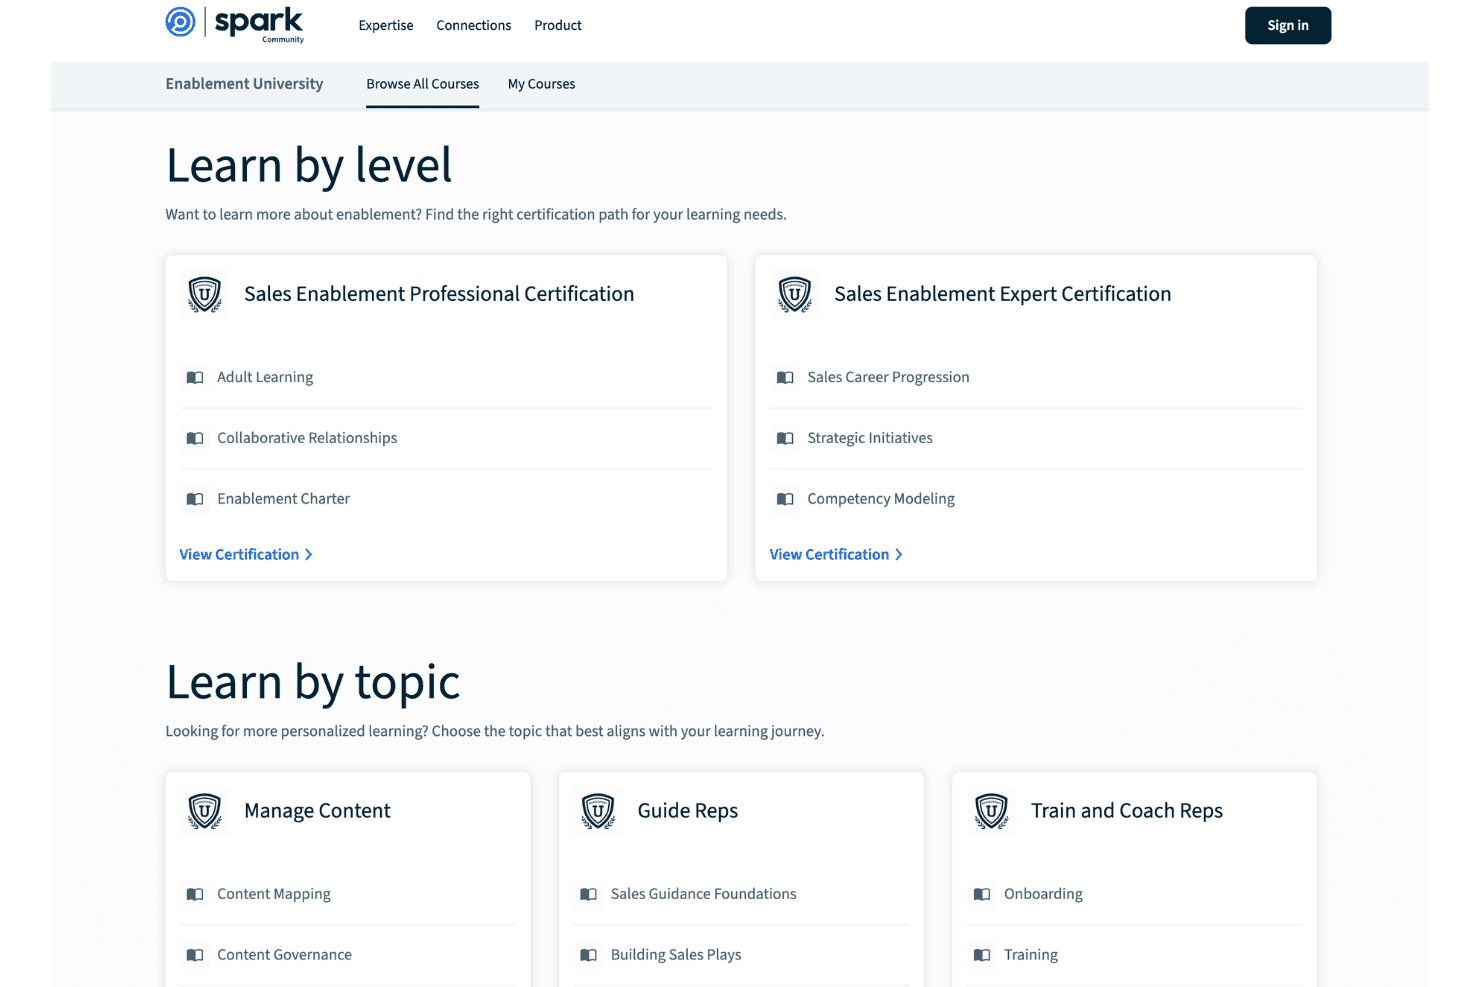This screenshot has width=1480, height=987.
Task: Click book icon next to Enablement Charter
Action: [x=195, y=499]
